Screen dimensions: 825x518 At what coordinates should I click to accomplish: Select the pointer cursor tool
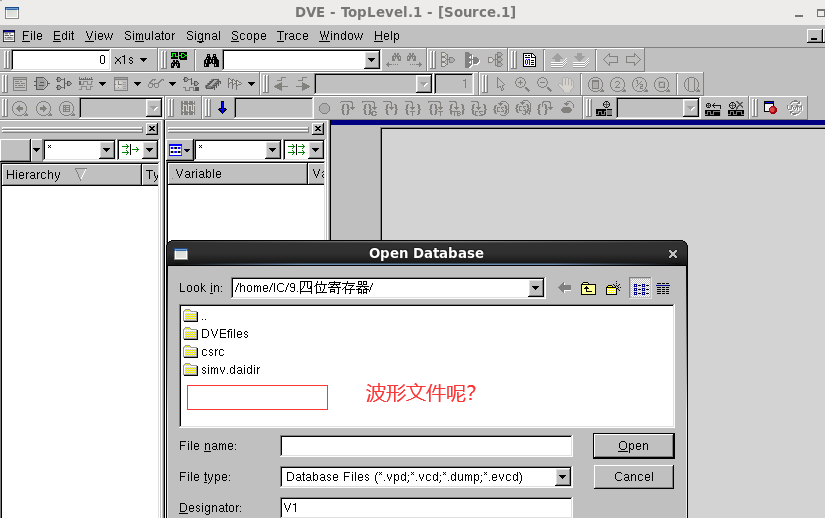pyautogui.click(x=500, y=84)
